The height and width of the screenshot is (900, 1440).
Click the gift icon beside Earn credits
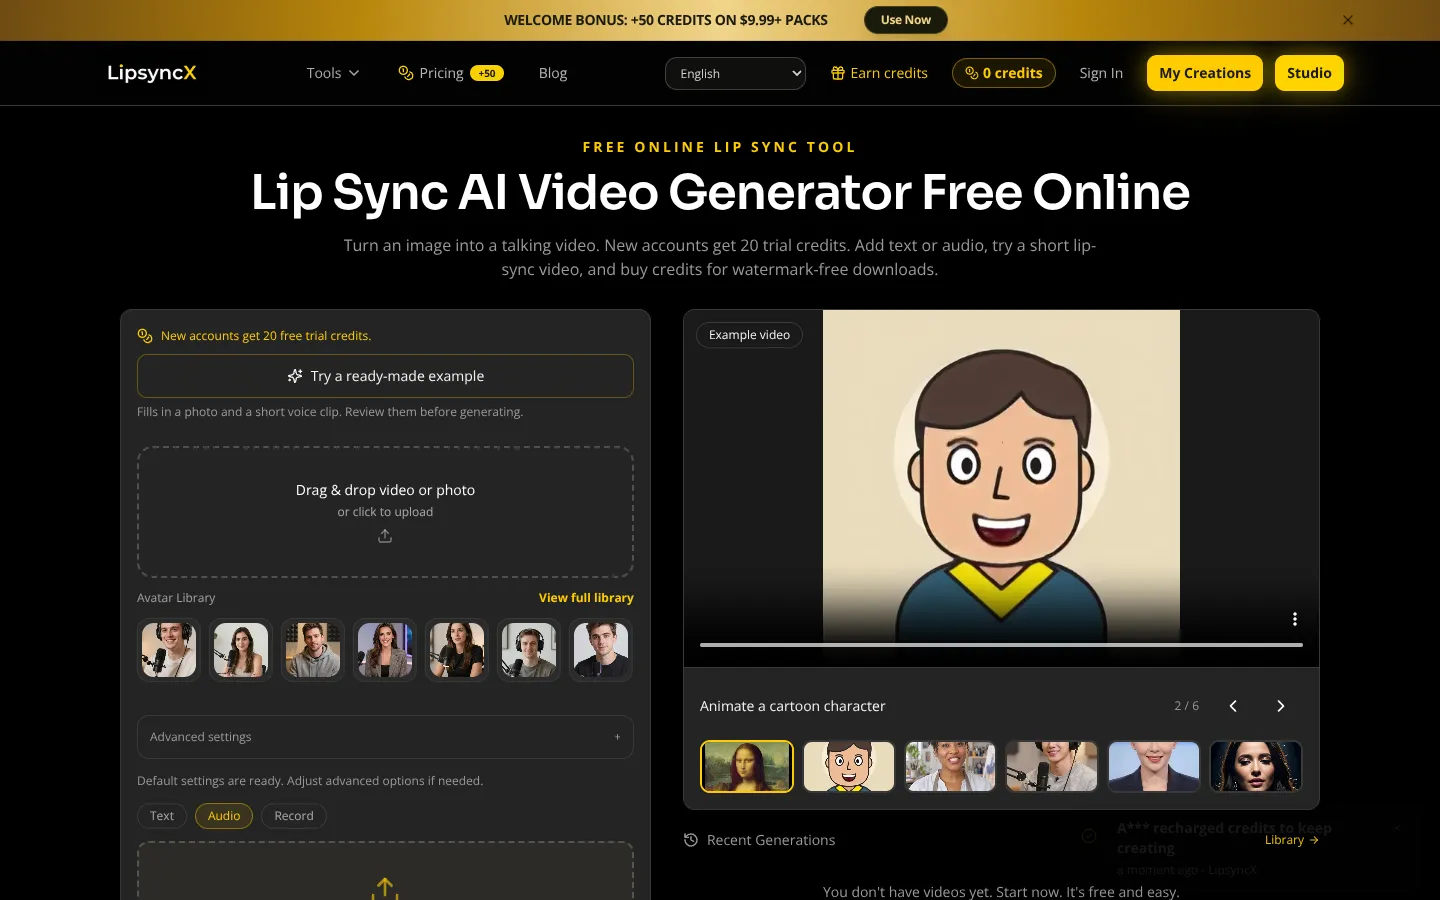pyautogui.click(x=838, y=73)
